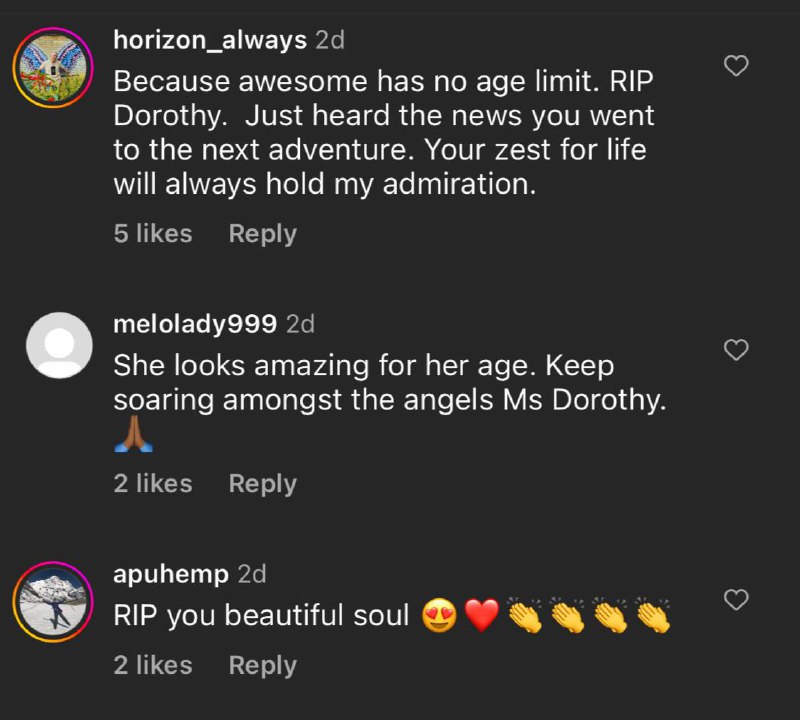The height and width of the screenshot is (720, 800).
Task: Heart apuhemp's RIP comment
Action: [736, 600]
